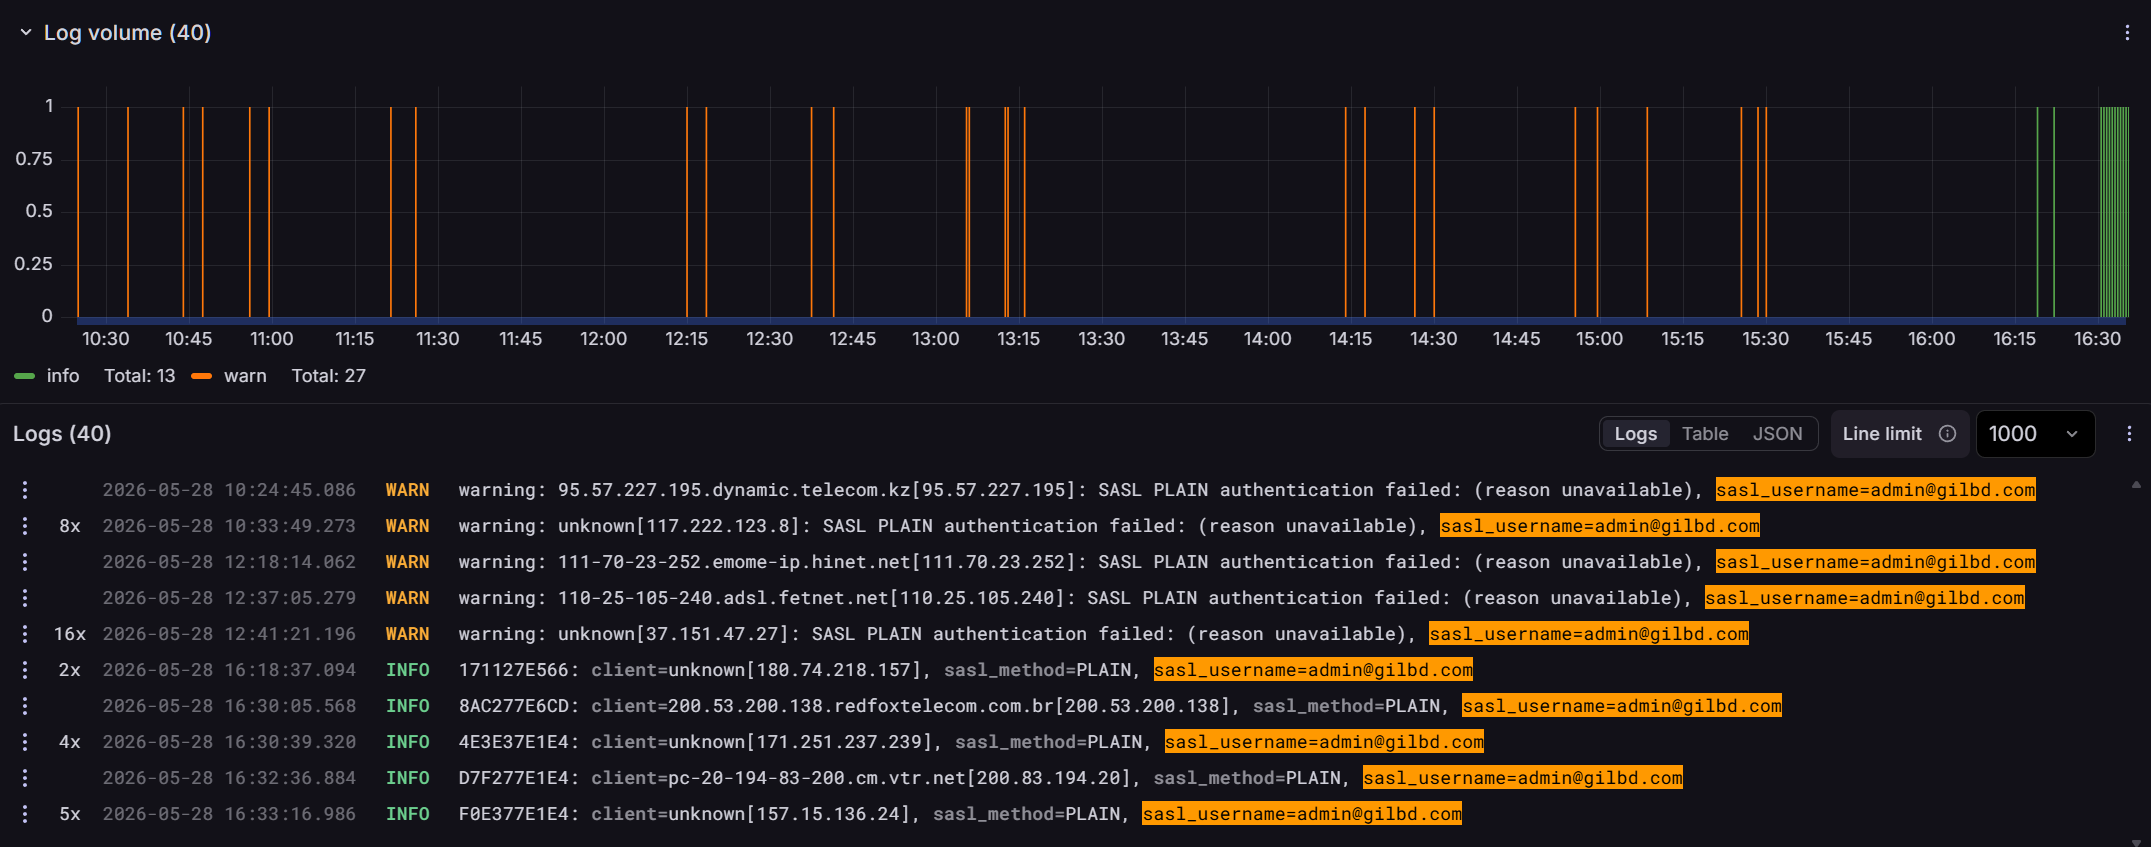Viewport: 2151px width, 847px height.
Task: Switch to the JSON view tab
Action: [1777, 434]
